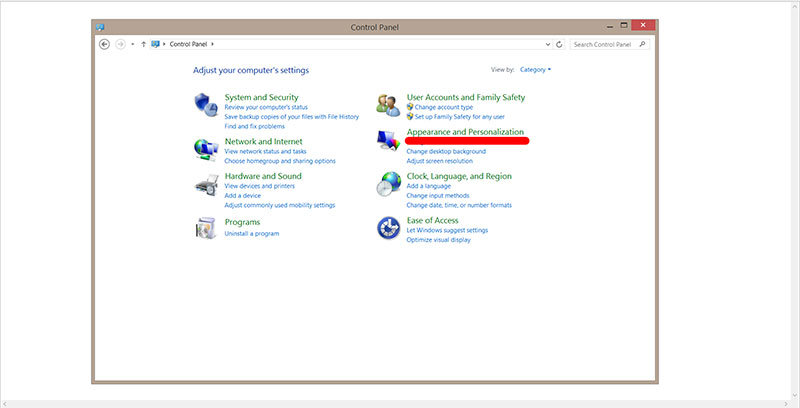Open User Accounts and Family Safety
The width and height of the screenshot is (800, 408).
pyautogui.click(x=466, y=97)
